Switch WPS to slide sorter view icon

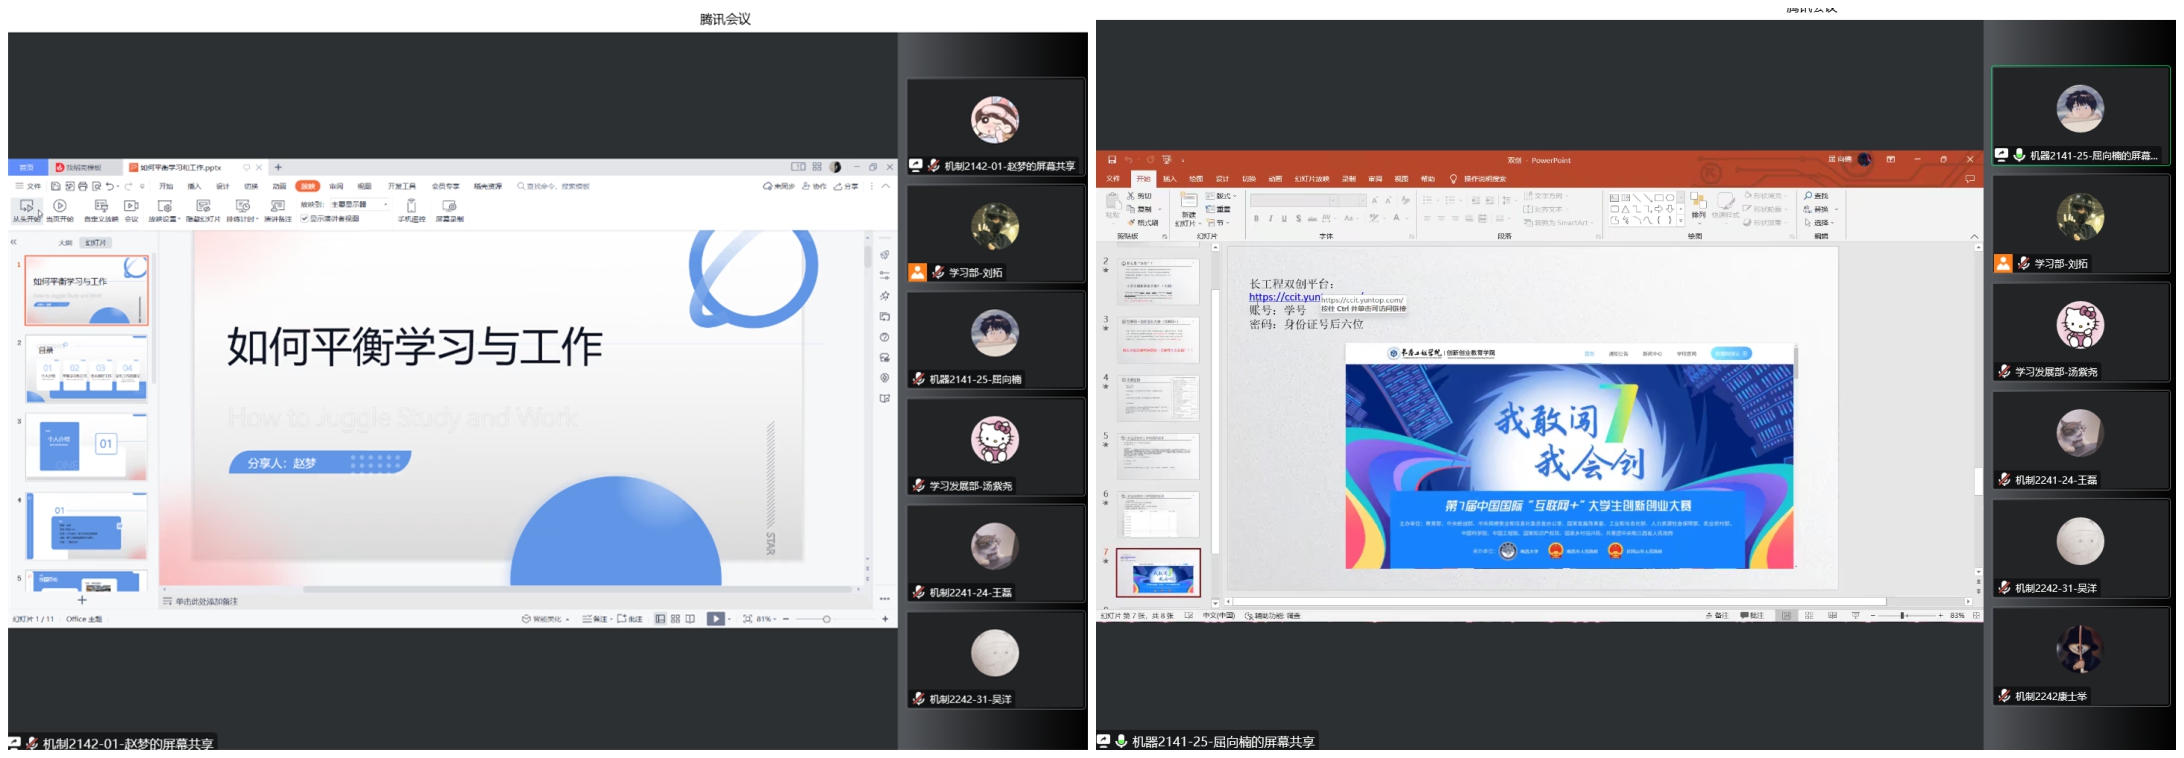[x=675, y=619]
